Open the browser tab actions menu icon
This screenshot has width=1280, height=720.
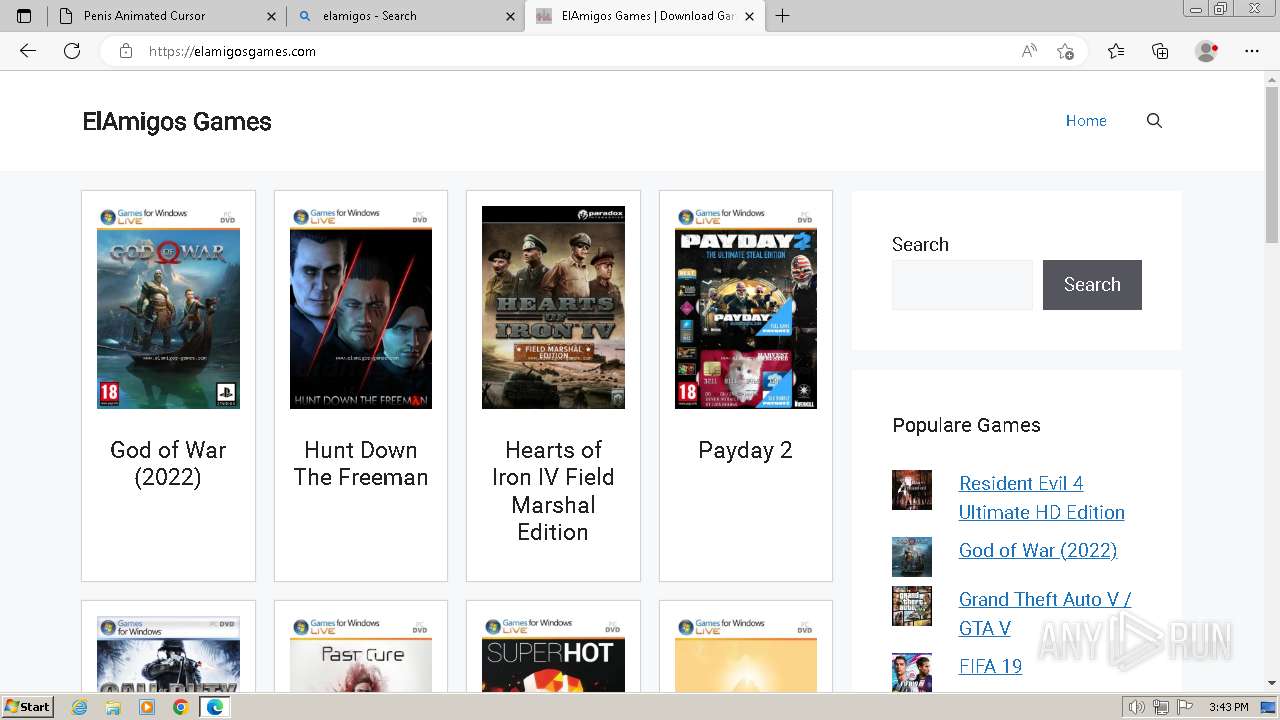point(24,16)
